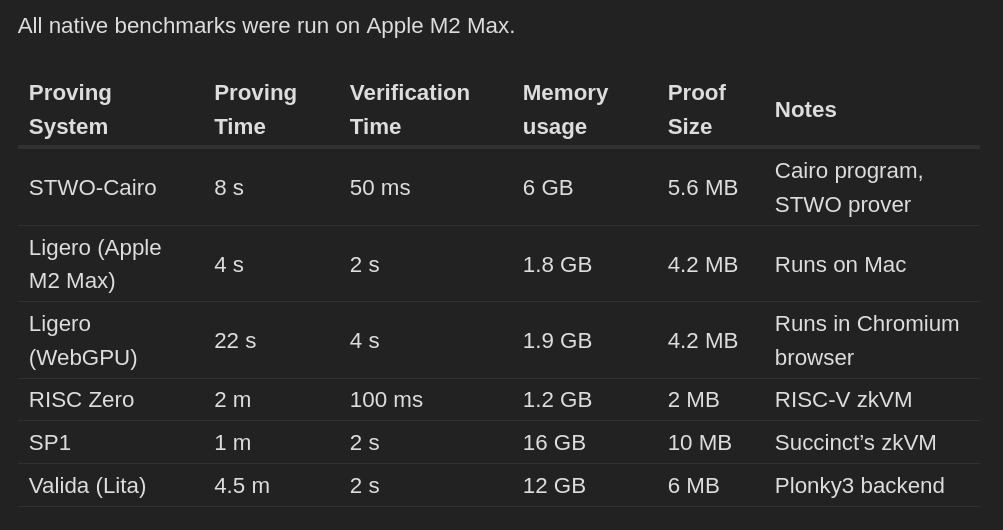This screenshot has height=530, width=1003.
Task: Select the Proof Size column header
Action: point(696,110)
